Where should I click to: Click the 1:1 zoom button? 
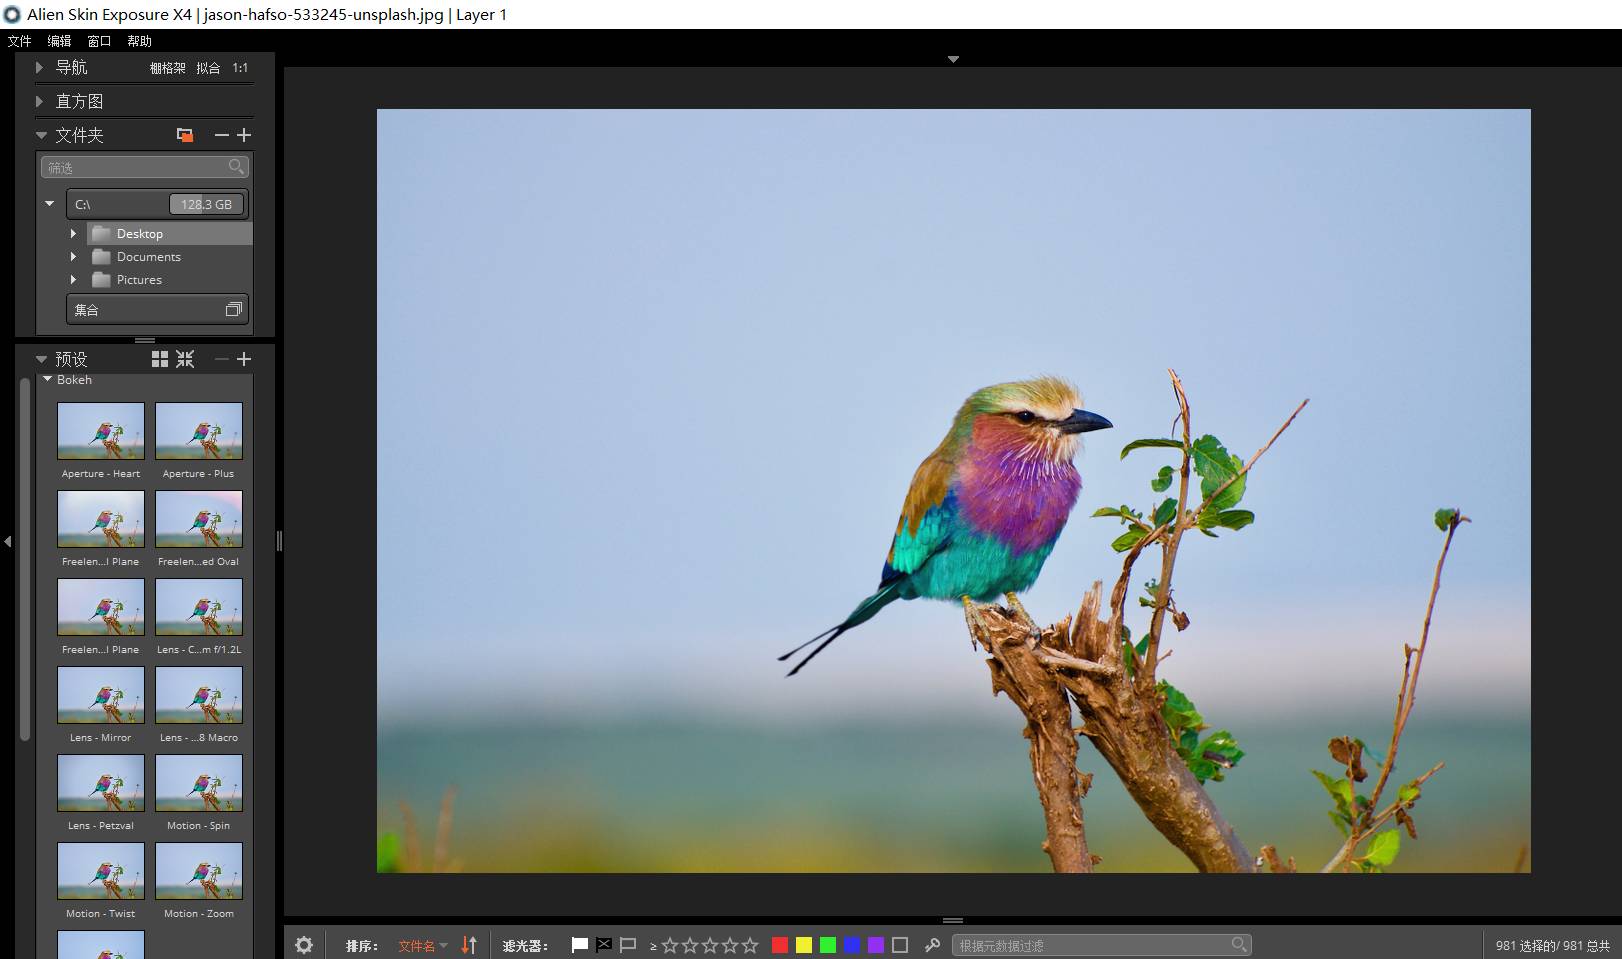pos(240,68)
